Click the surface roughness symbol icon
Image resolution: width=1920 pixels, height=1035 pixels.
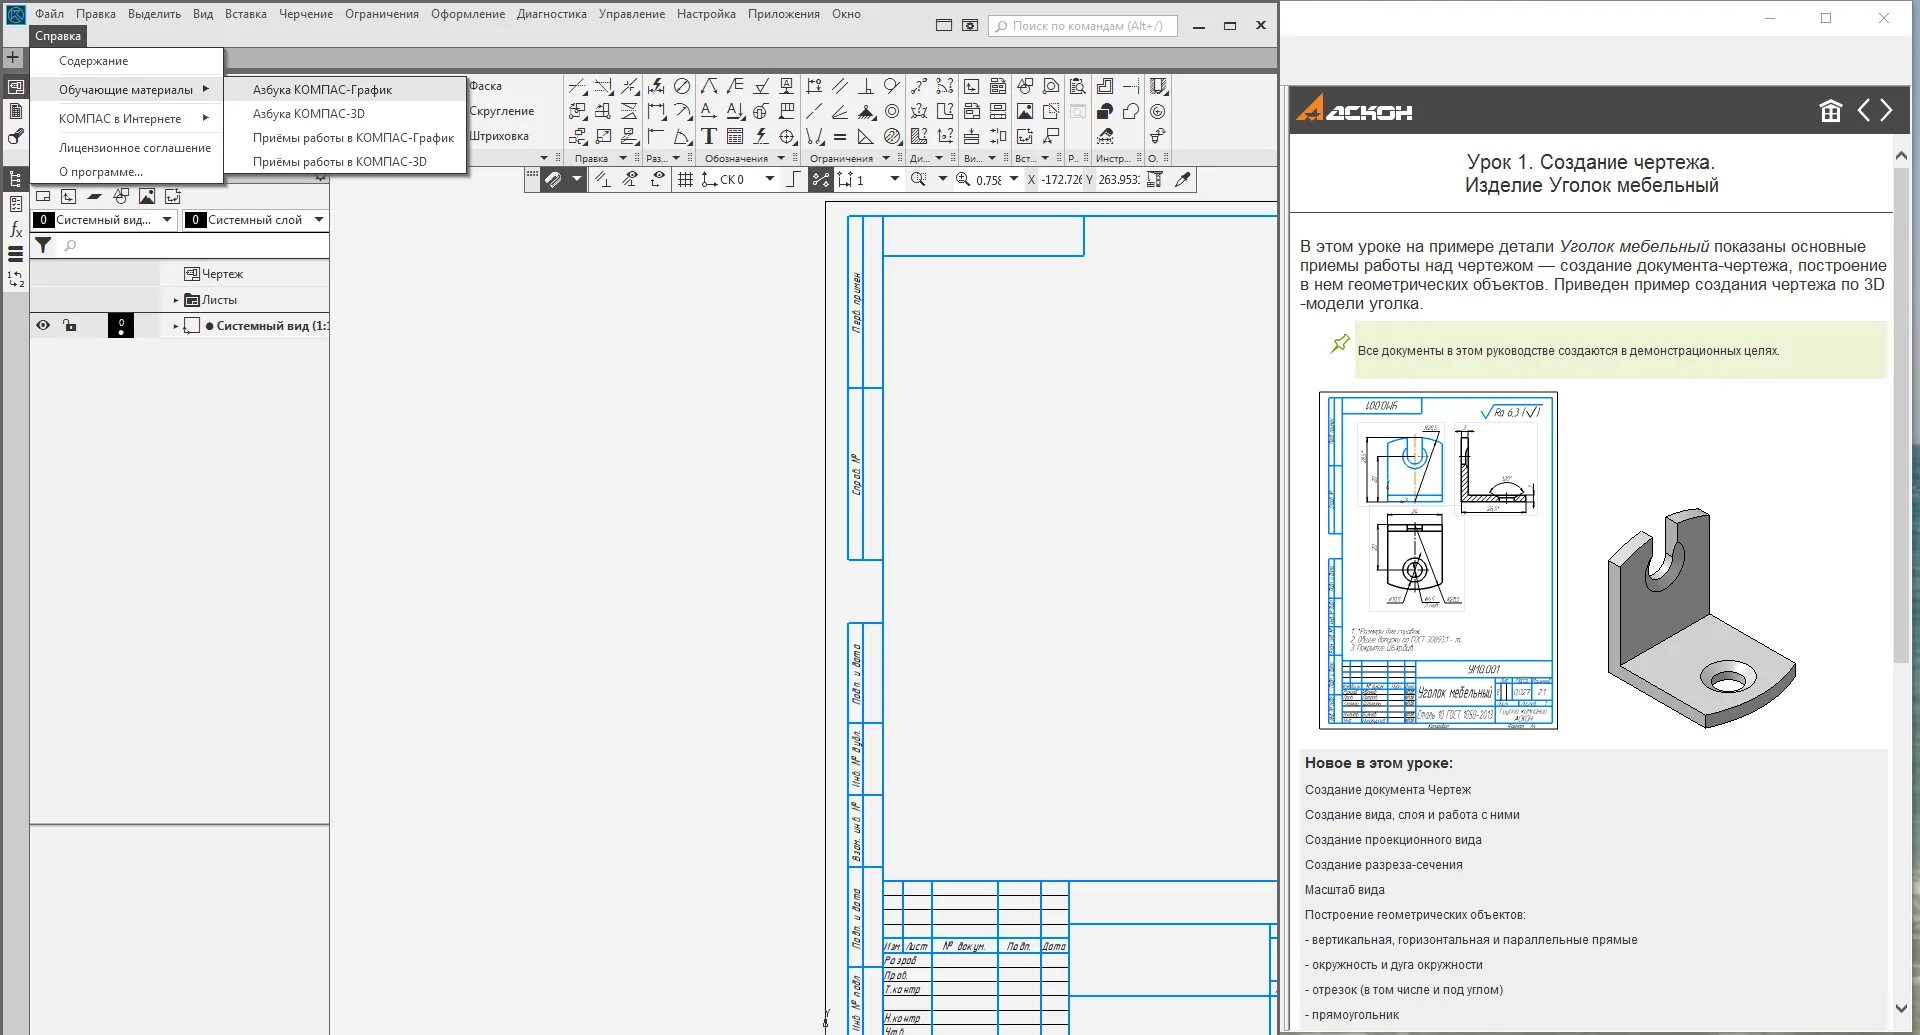(x=761, y=86)
